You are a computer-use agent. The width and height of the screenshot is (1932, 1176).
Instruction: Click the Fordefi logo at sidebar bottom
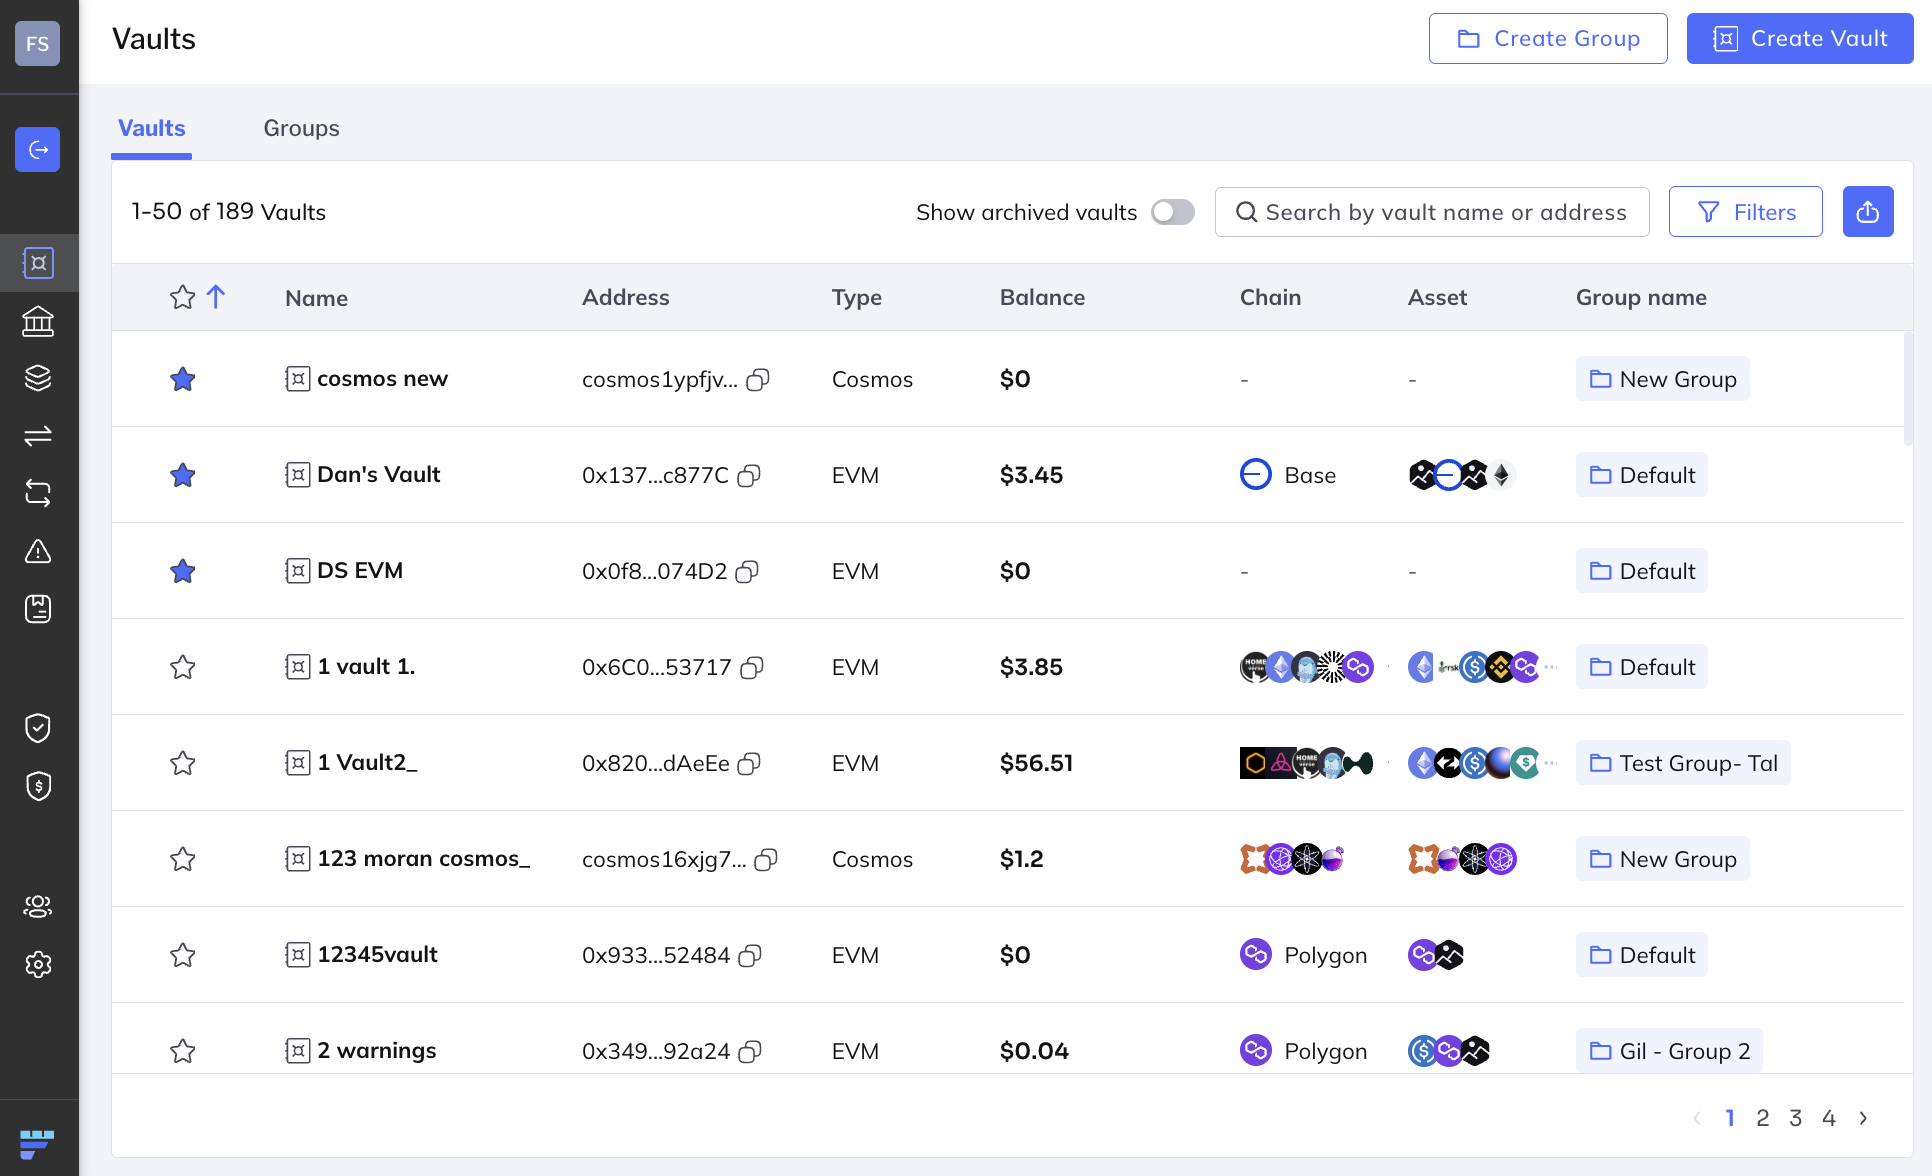coord(37,1143)
